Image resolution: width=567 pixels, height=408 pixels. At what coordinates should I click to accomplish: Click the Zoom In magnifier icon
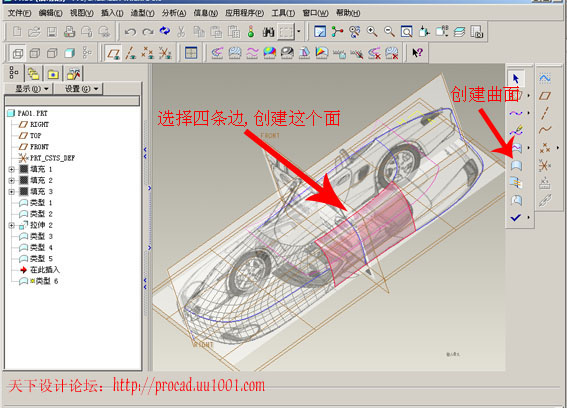(x=372, y=32)
